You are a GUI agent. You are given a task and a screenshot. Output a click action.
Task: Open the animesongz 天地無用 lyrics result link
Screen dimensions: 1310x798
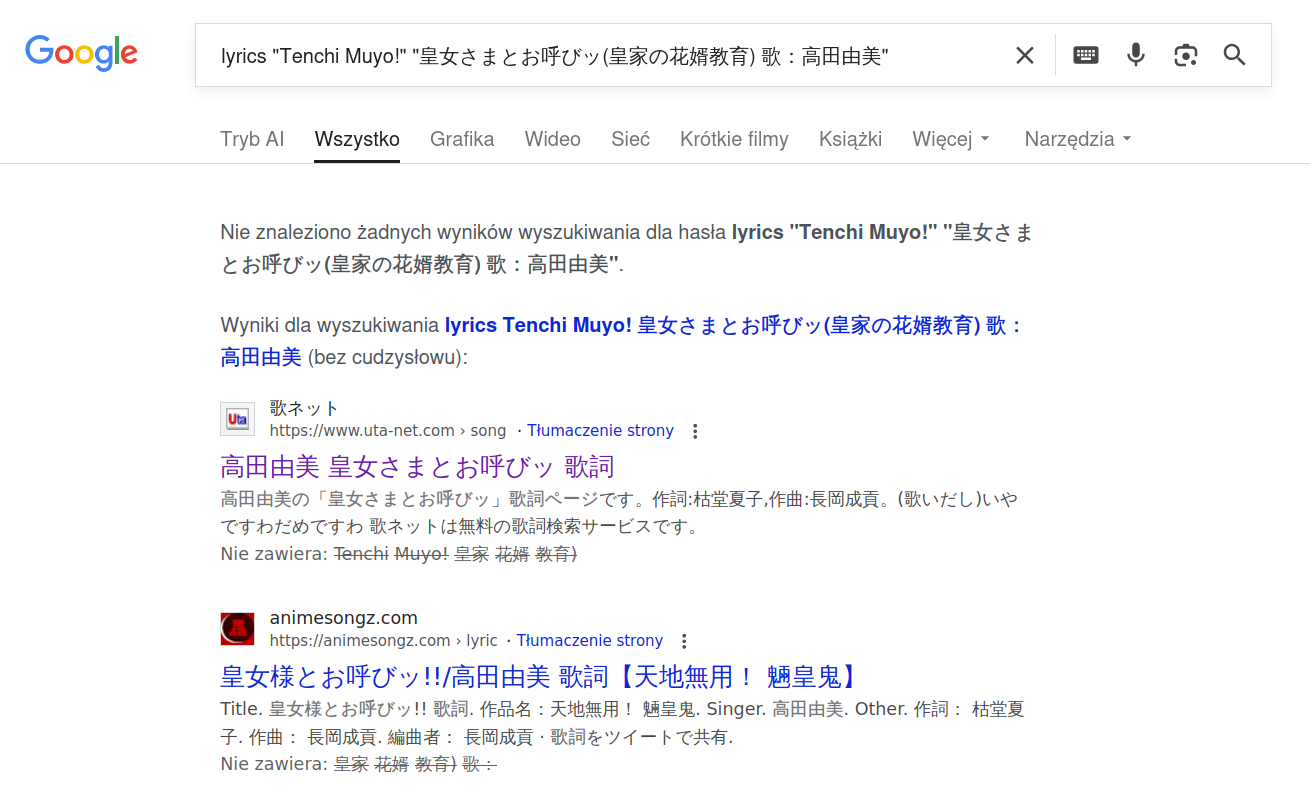[x=539, y=677]
